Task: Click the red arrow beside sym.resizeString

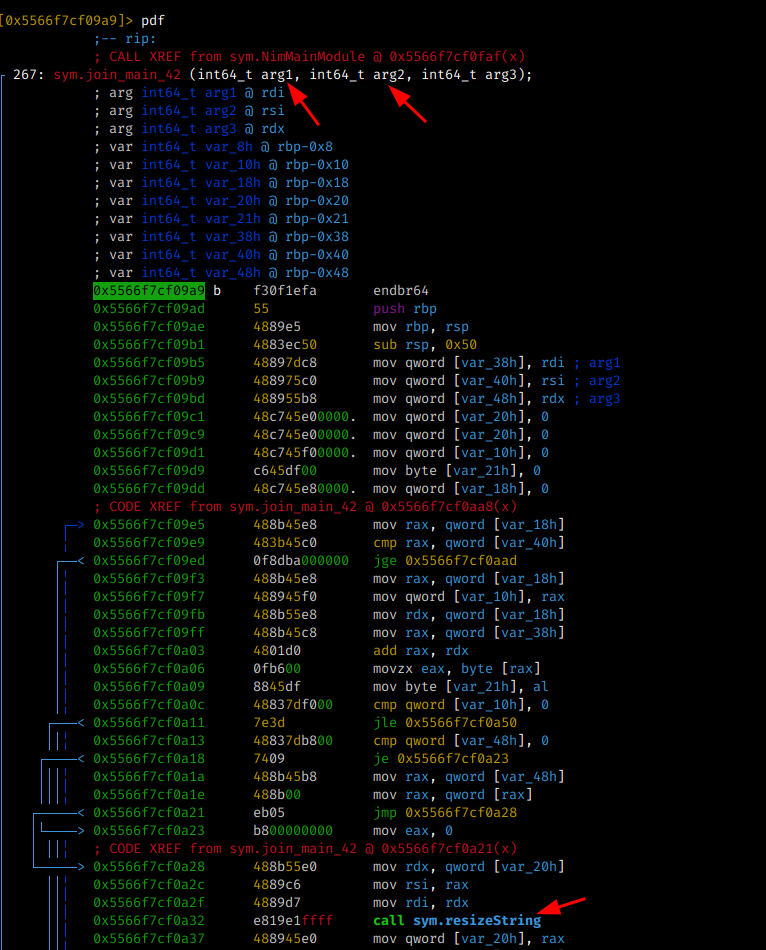Action: coord(569,908)
